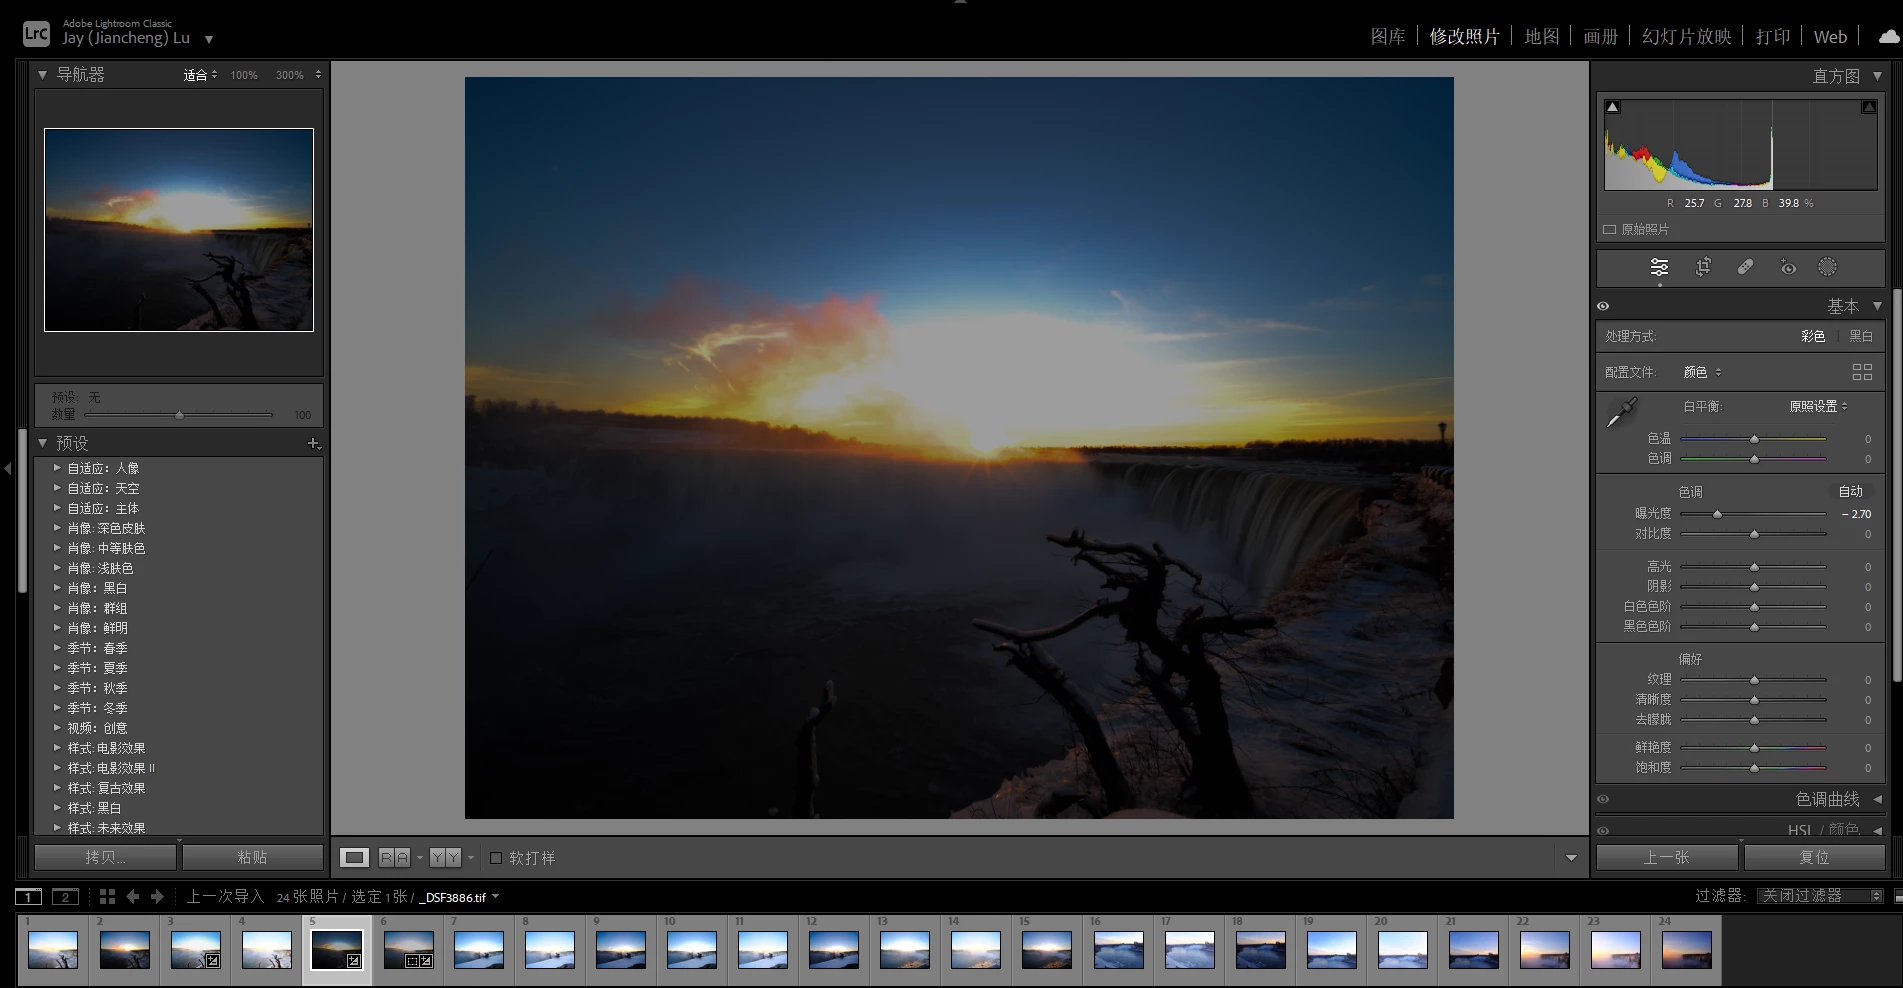Image resolution: width=1903 pixels, height=988 pixels.
Task: Activate the Crop Overlay tool
Action: click(x=1703, y=267)
